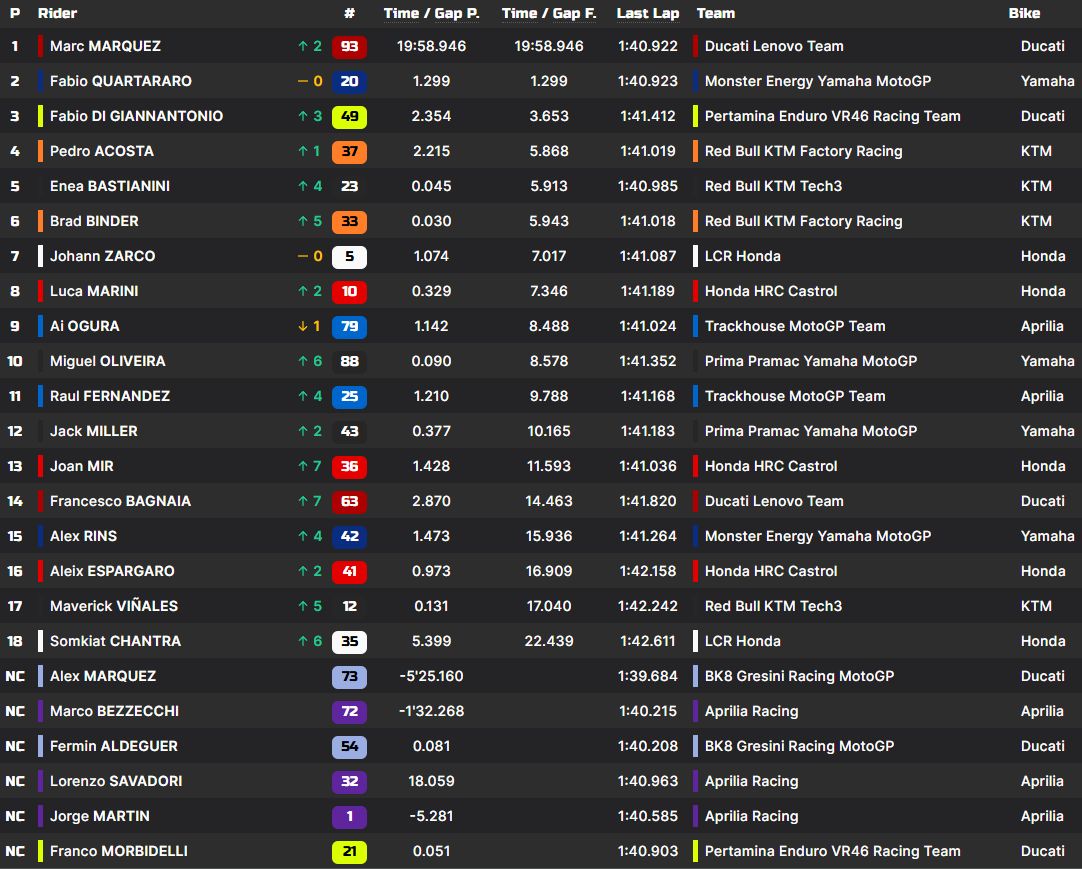Screen dimensions: 1082x869
Task: Click leader time 19:58.946 in Gap P. column
Action: click(431, 46)
